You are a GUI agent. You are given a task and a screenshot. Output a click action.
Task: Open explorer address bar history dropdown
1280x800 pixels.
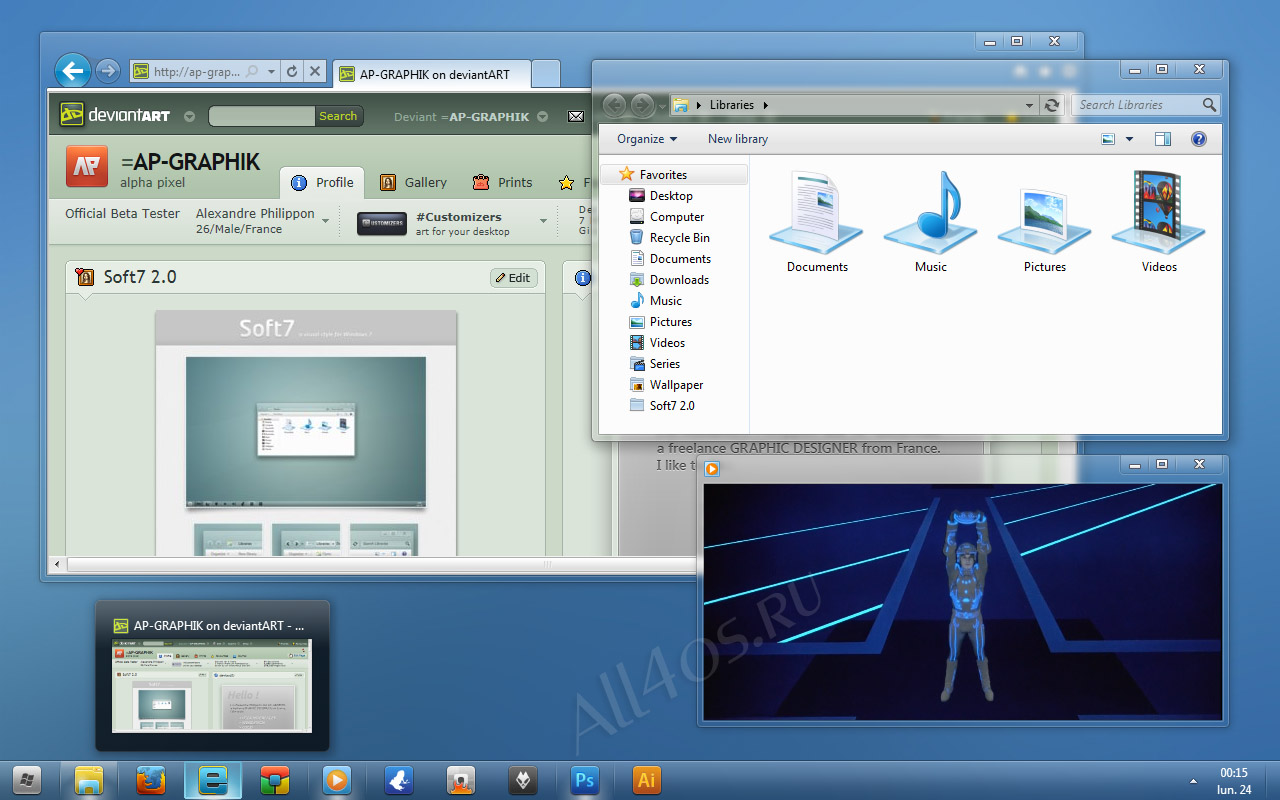tap(1030, 105)
